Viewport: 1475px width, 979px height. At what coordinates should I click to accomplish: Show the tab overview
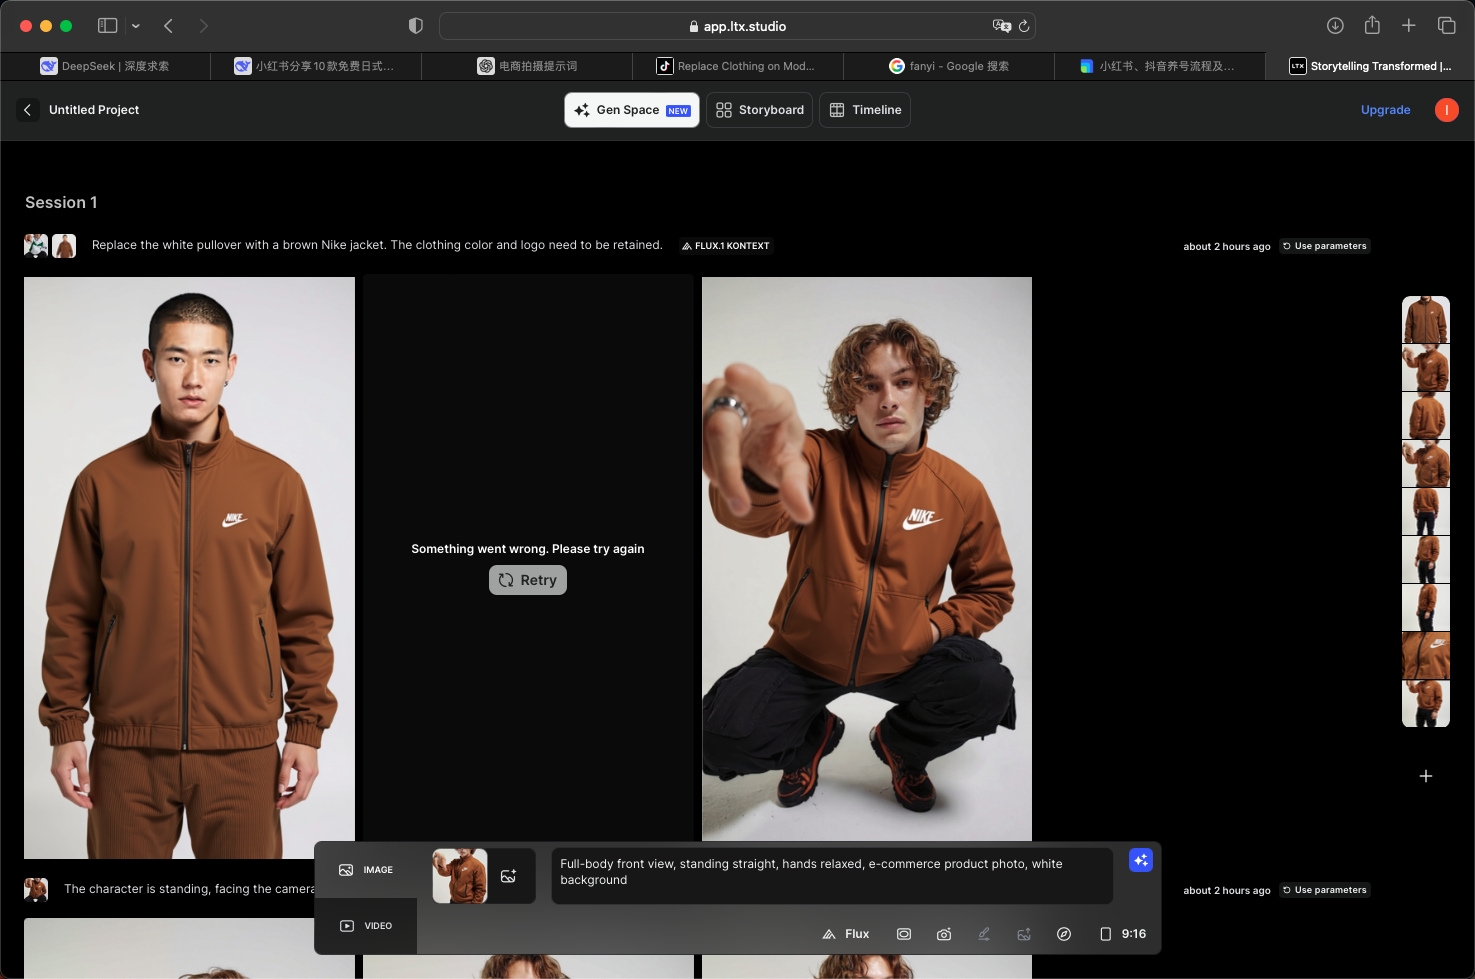click(x=1446, y=26)
